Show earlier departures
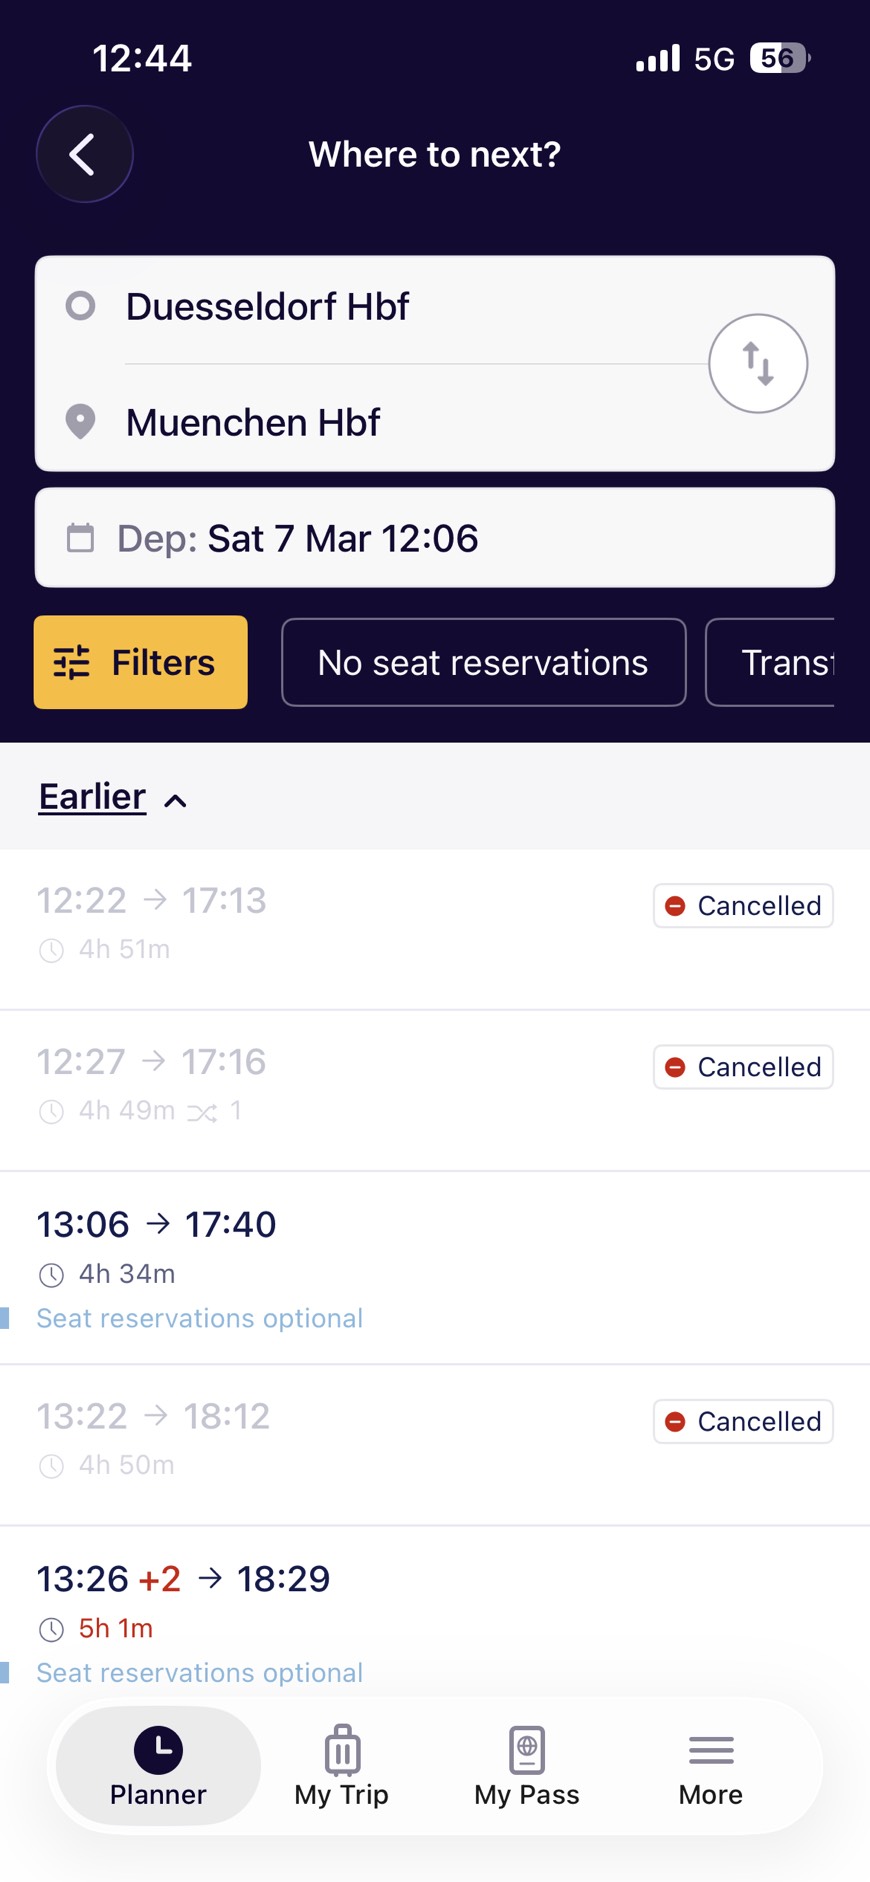 [x=92, y=797]
